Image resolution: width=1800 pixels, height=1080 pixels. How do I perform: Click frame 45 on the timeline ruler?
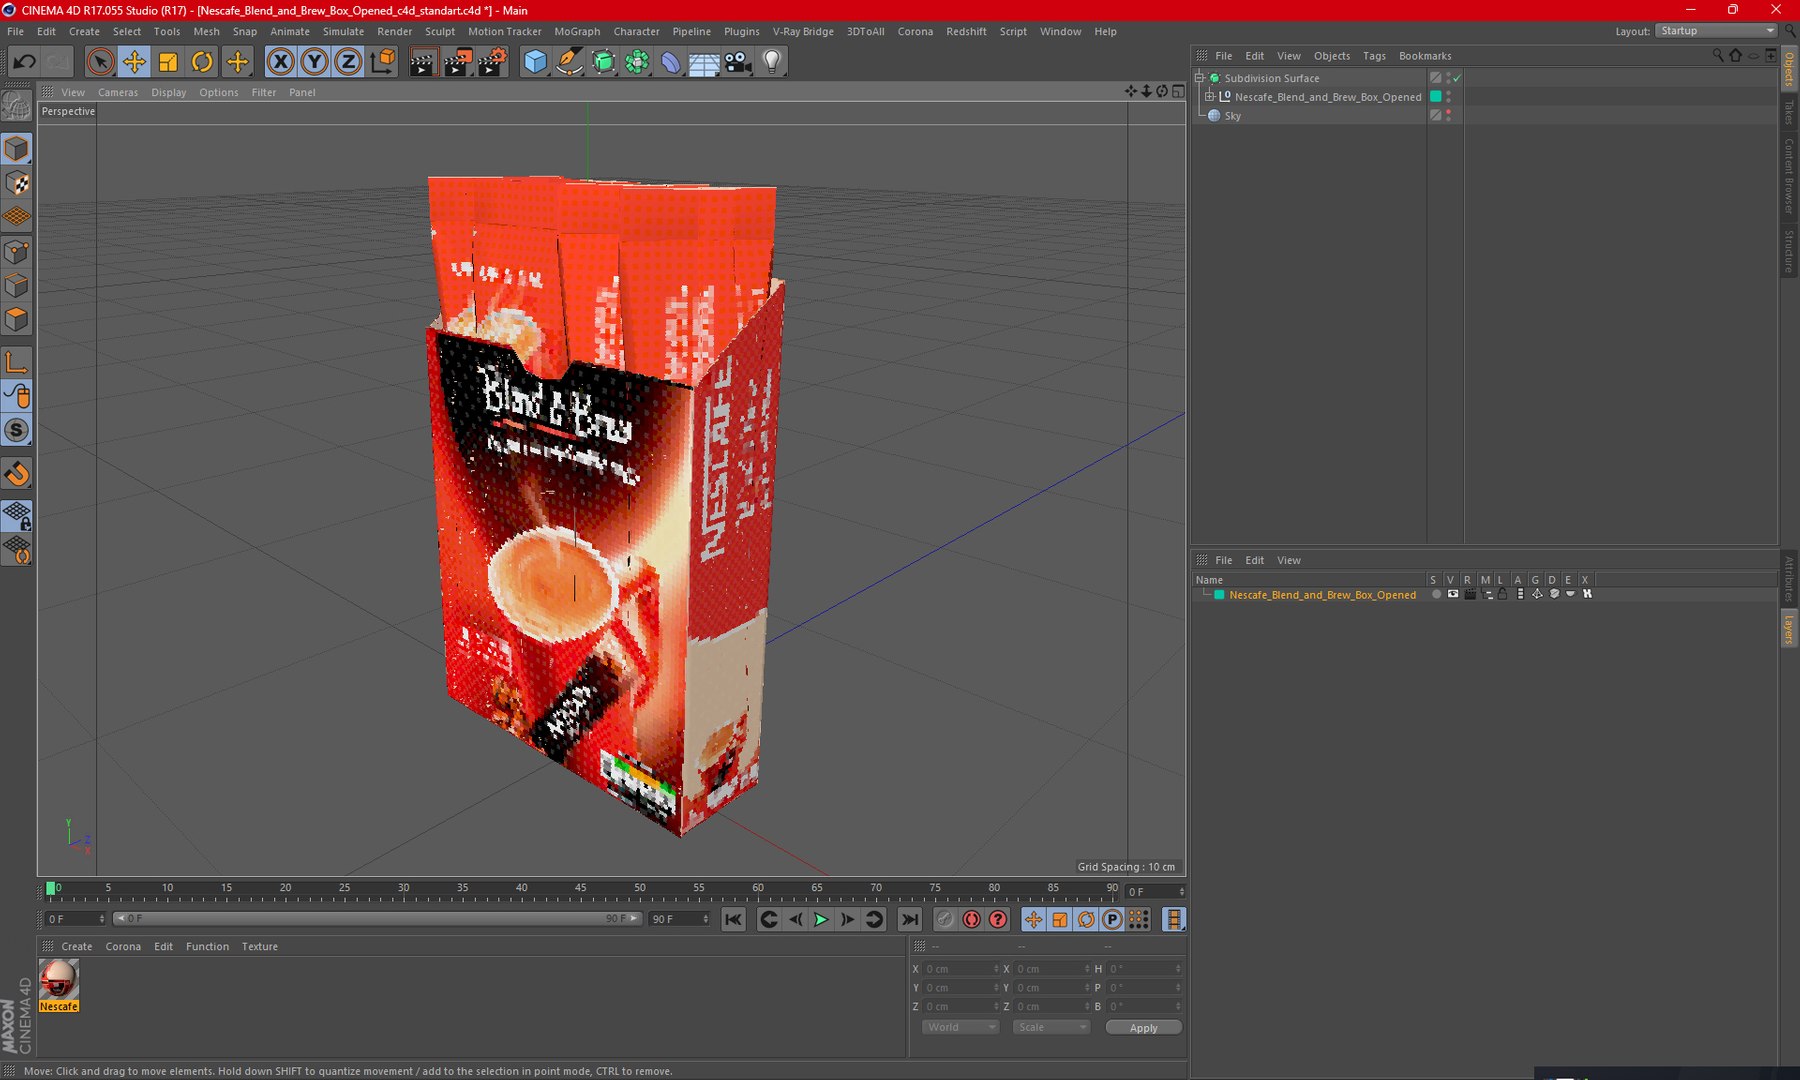pos(581,890)
